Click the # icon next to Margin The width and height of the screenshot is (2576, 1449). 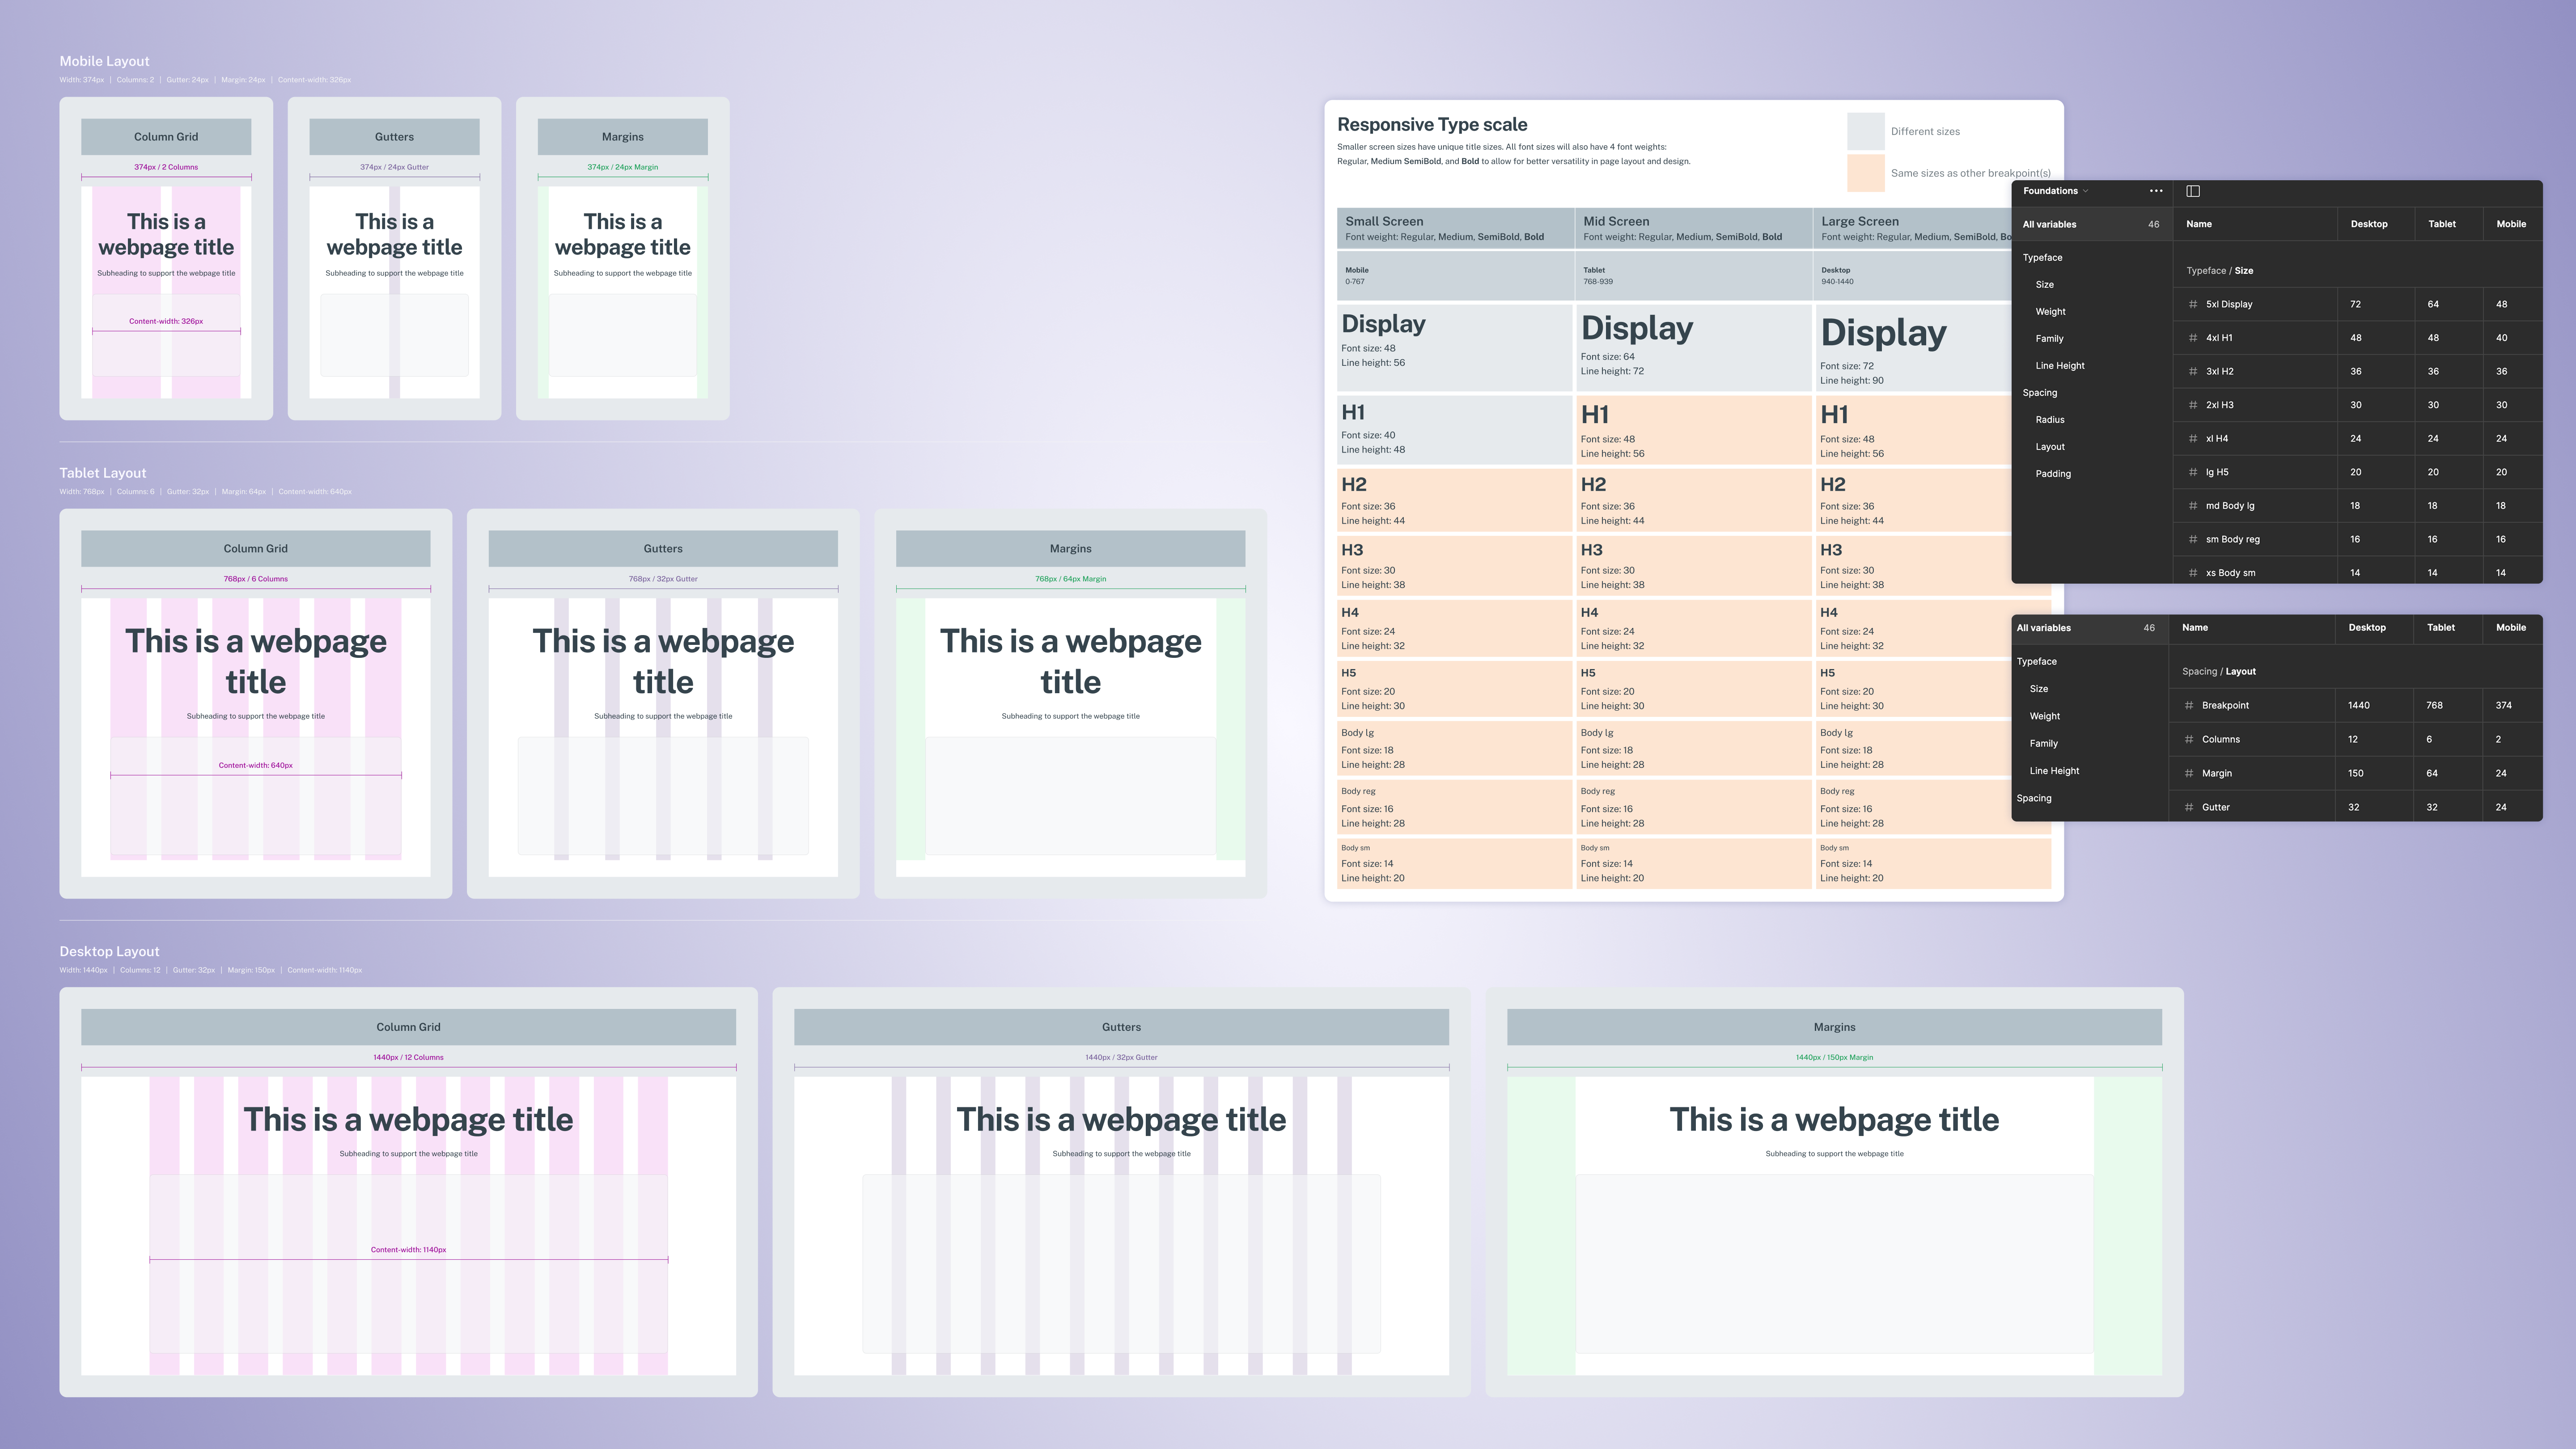(2189, 773)
